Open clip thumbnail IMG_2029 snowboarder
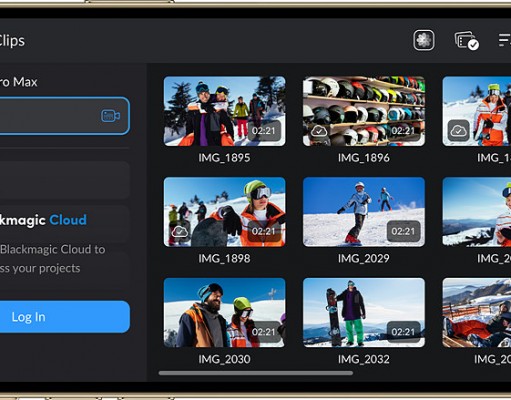 coord(364,212)
